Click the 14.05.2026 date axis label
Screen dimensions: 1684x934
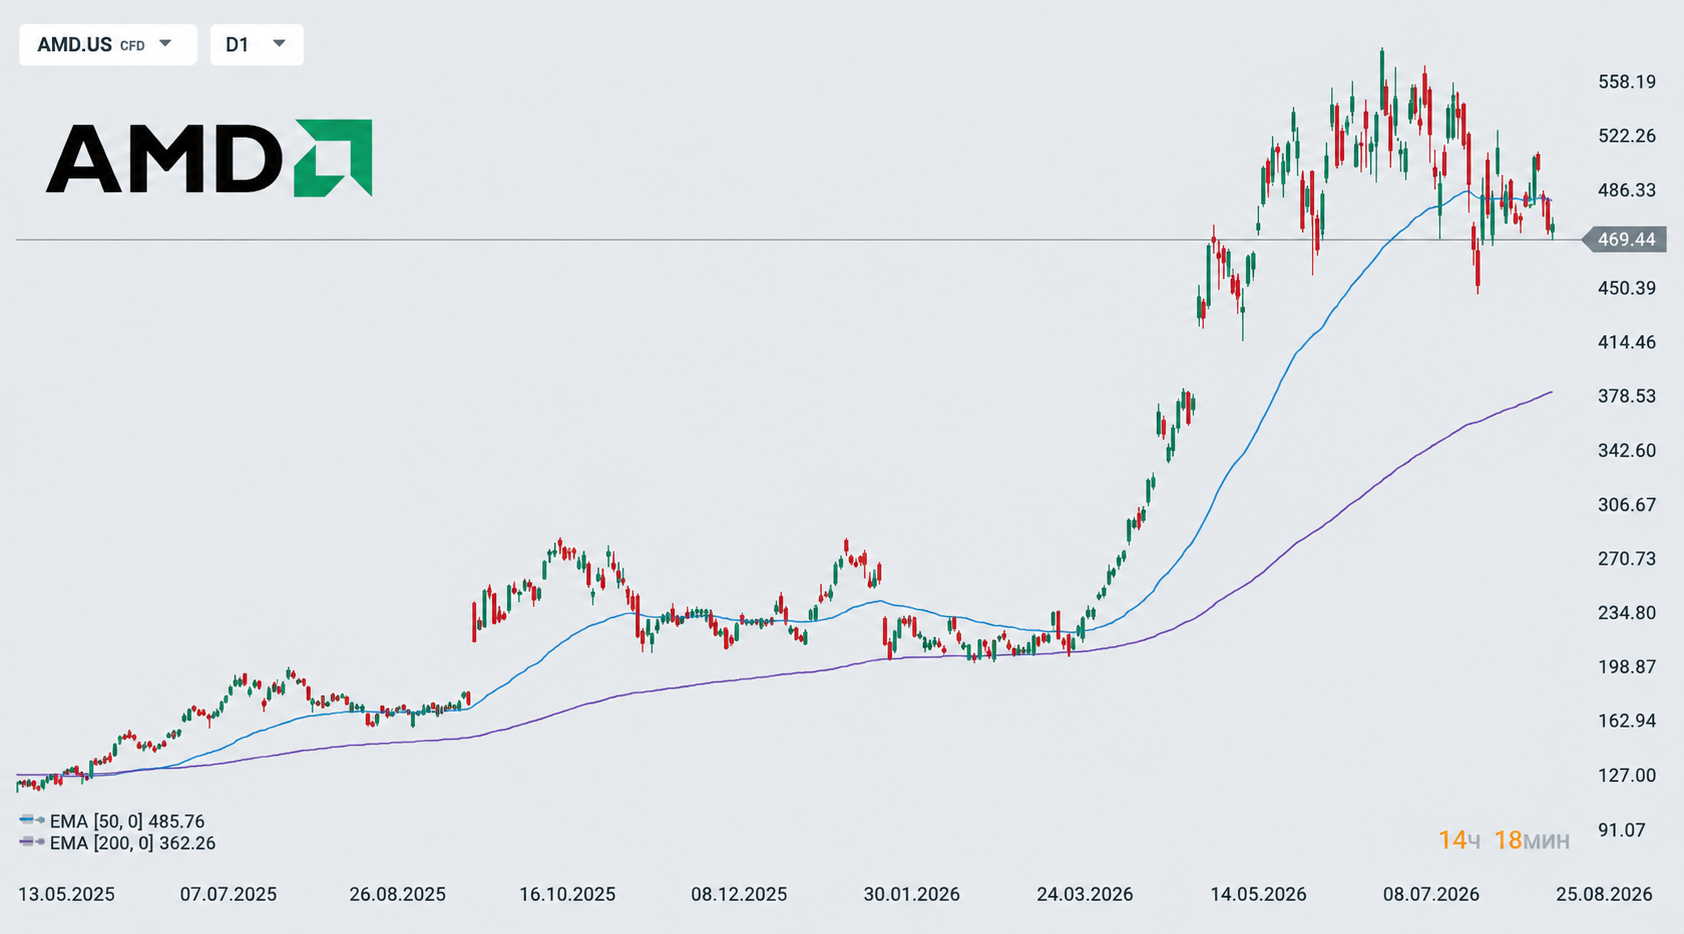(x=1258, y=894)
